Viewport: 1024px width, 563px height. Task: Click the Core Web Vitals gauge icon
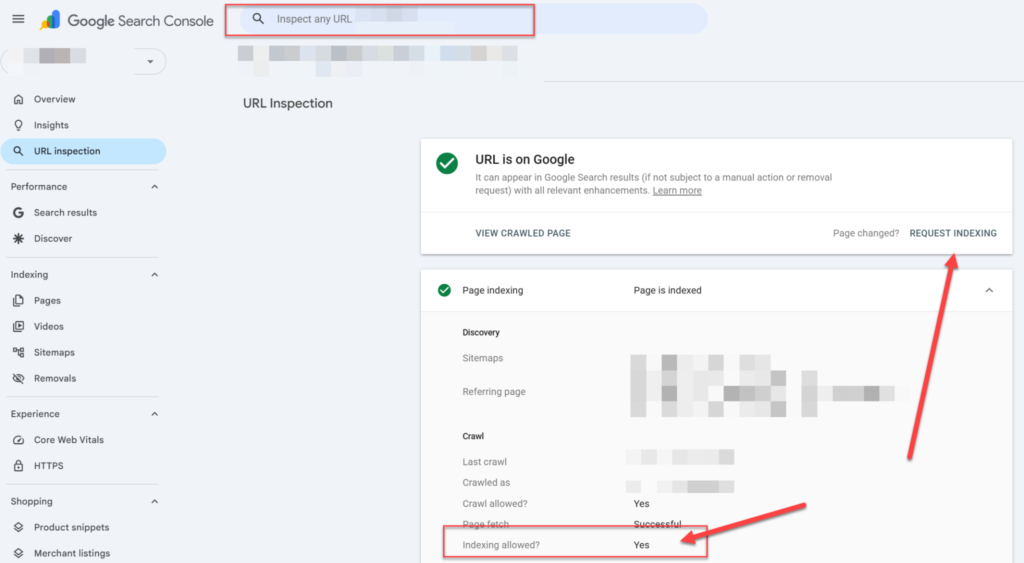click(18, 440)
